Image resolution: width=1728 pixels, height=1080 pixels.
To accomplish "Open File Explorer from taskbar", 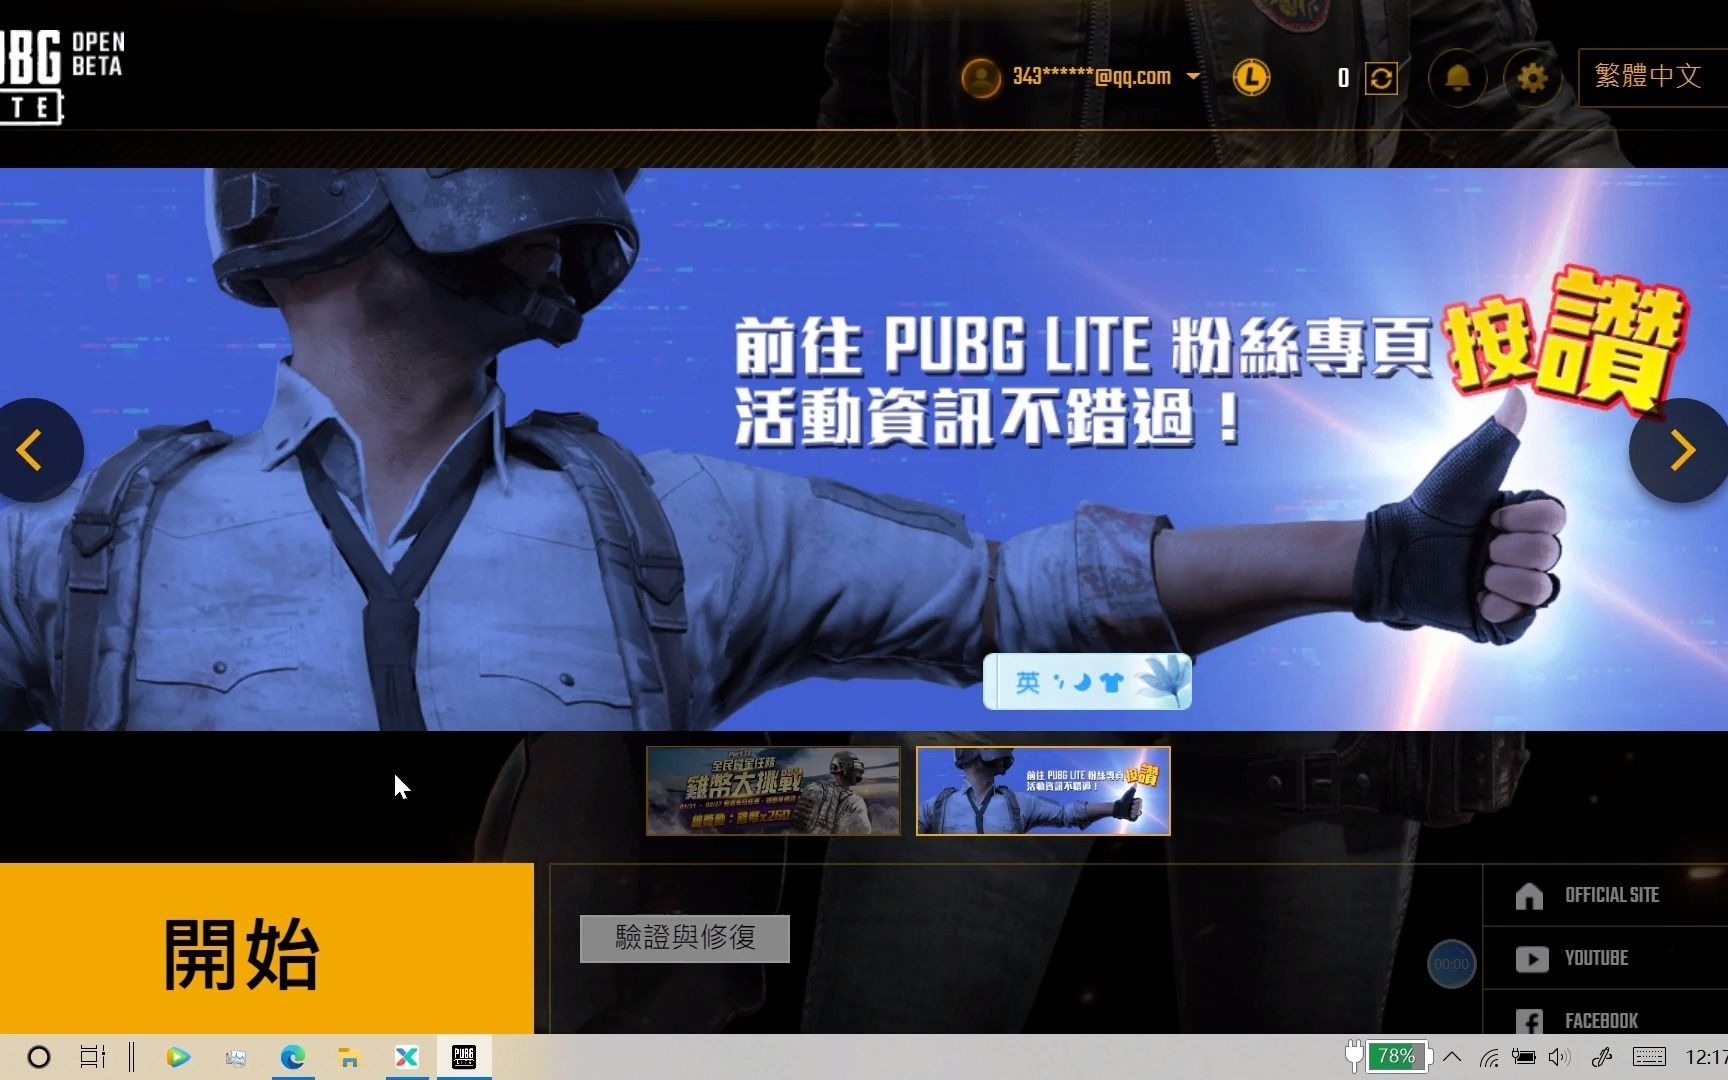I will (349, 1057).
